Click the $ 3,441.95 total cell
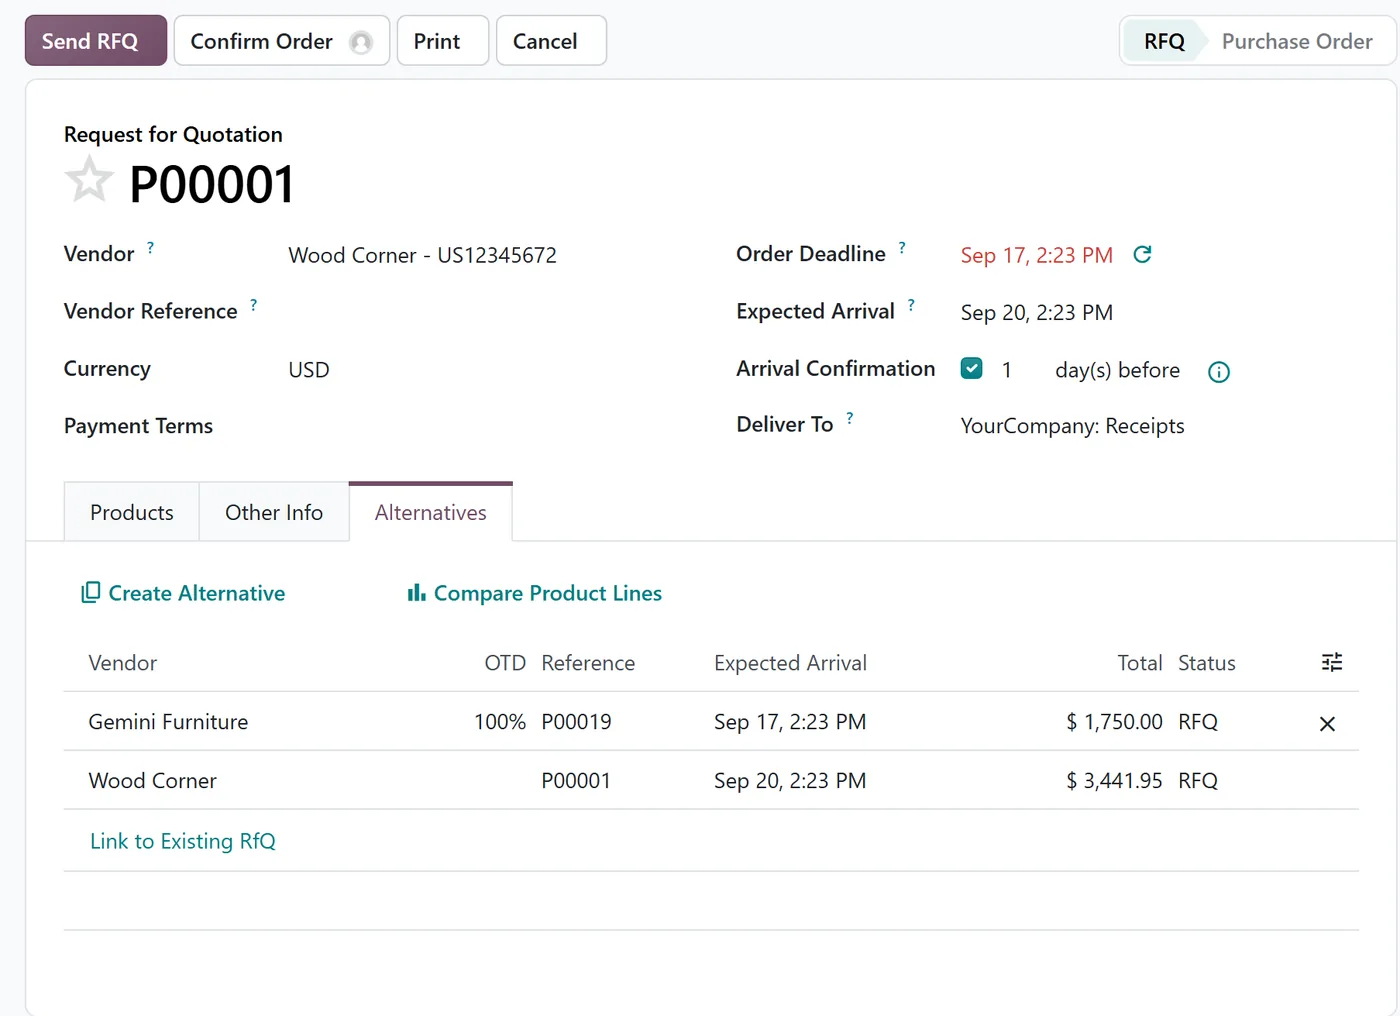 tap(1114, 781)
